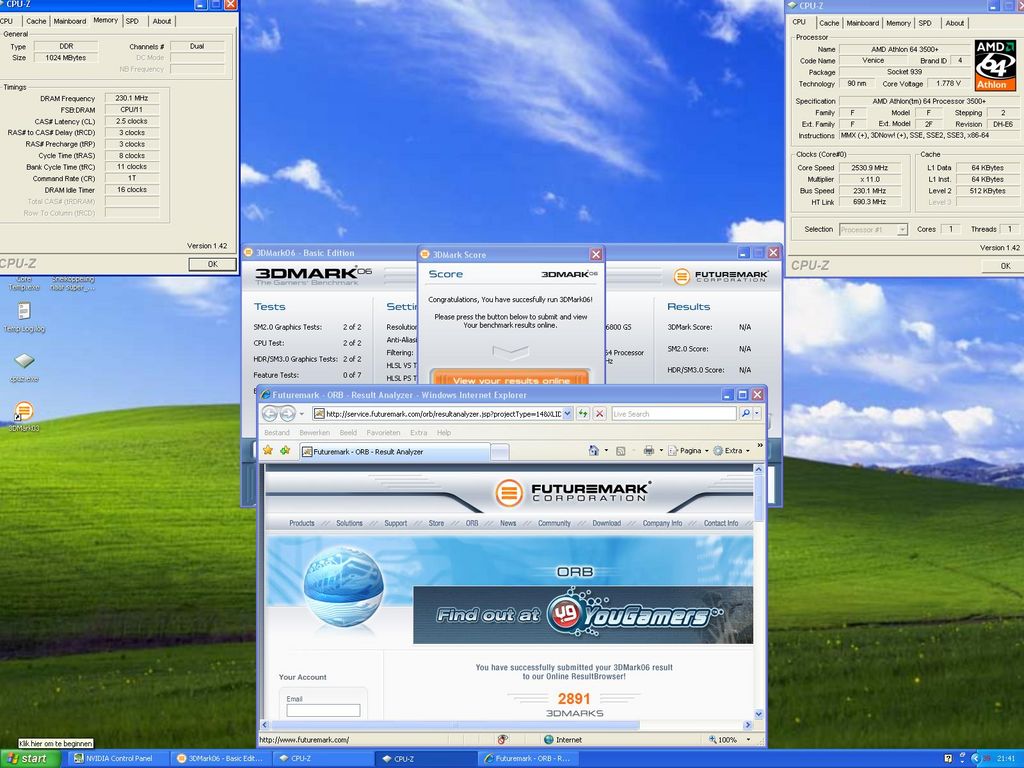Open the Extra tools dropdown in IE toolbar
Screen dimensions: 1024x768
click(731, 451)
